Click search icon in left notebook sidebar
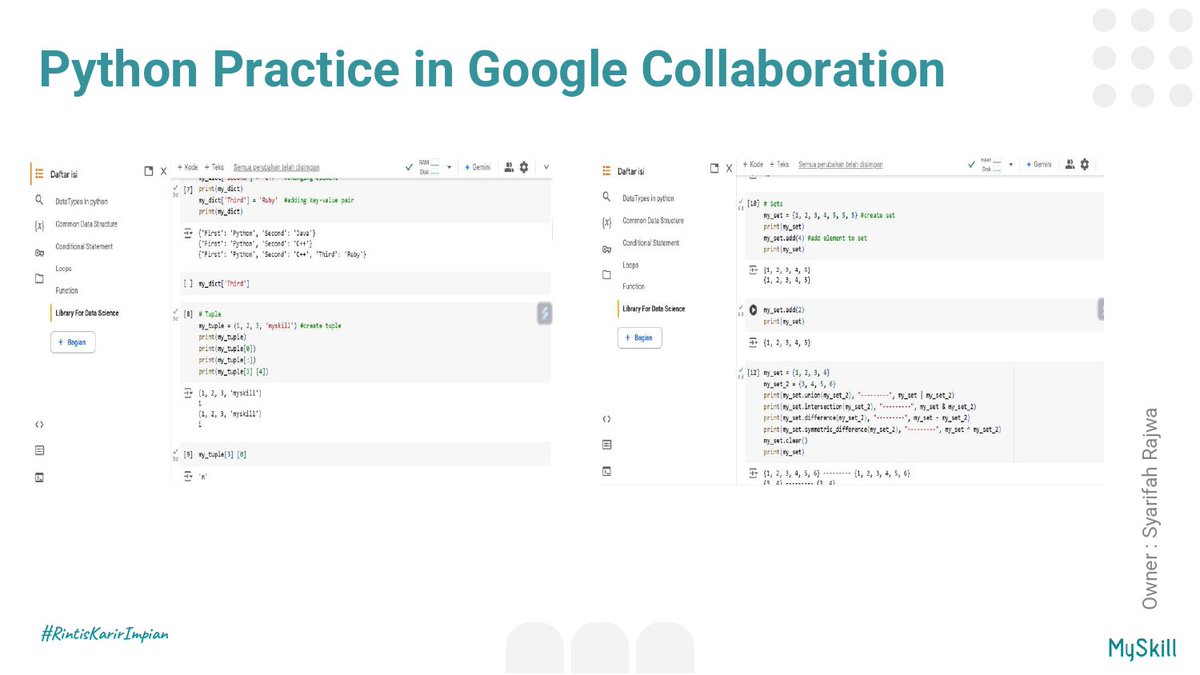This screenshot has height=675, width=1200. tap(38, 201)
